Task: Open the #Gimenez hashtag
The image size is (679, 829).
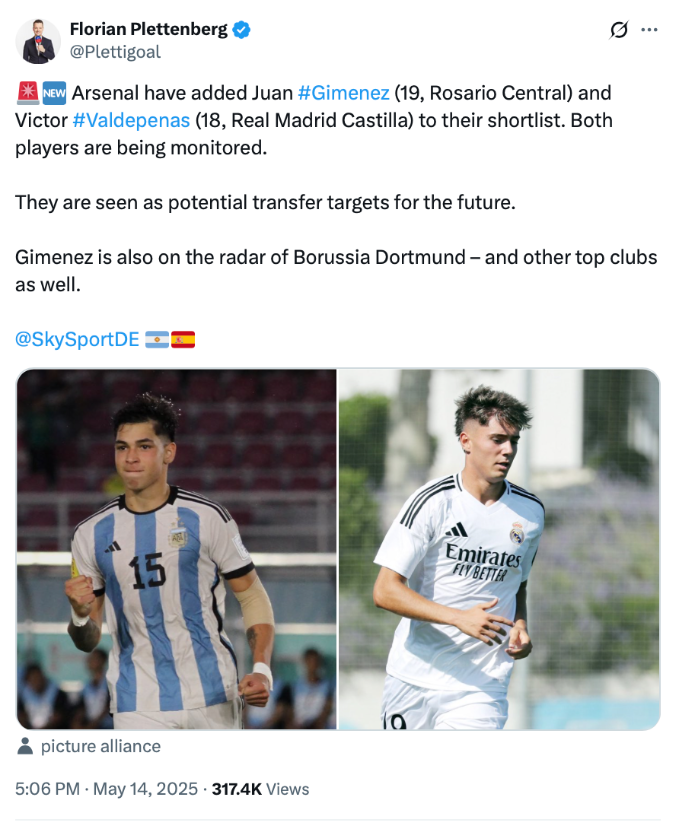Action: (x=344, y=93)
